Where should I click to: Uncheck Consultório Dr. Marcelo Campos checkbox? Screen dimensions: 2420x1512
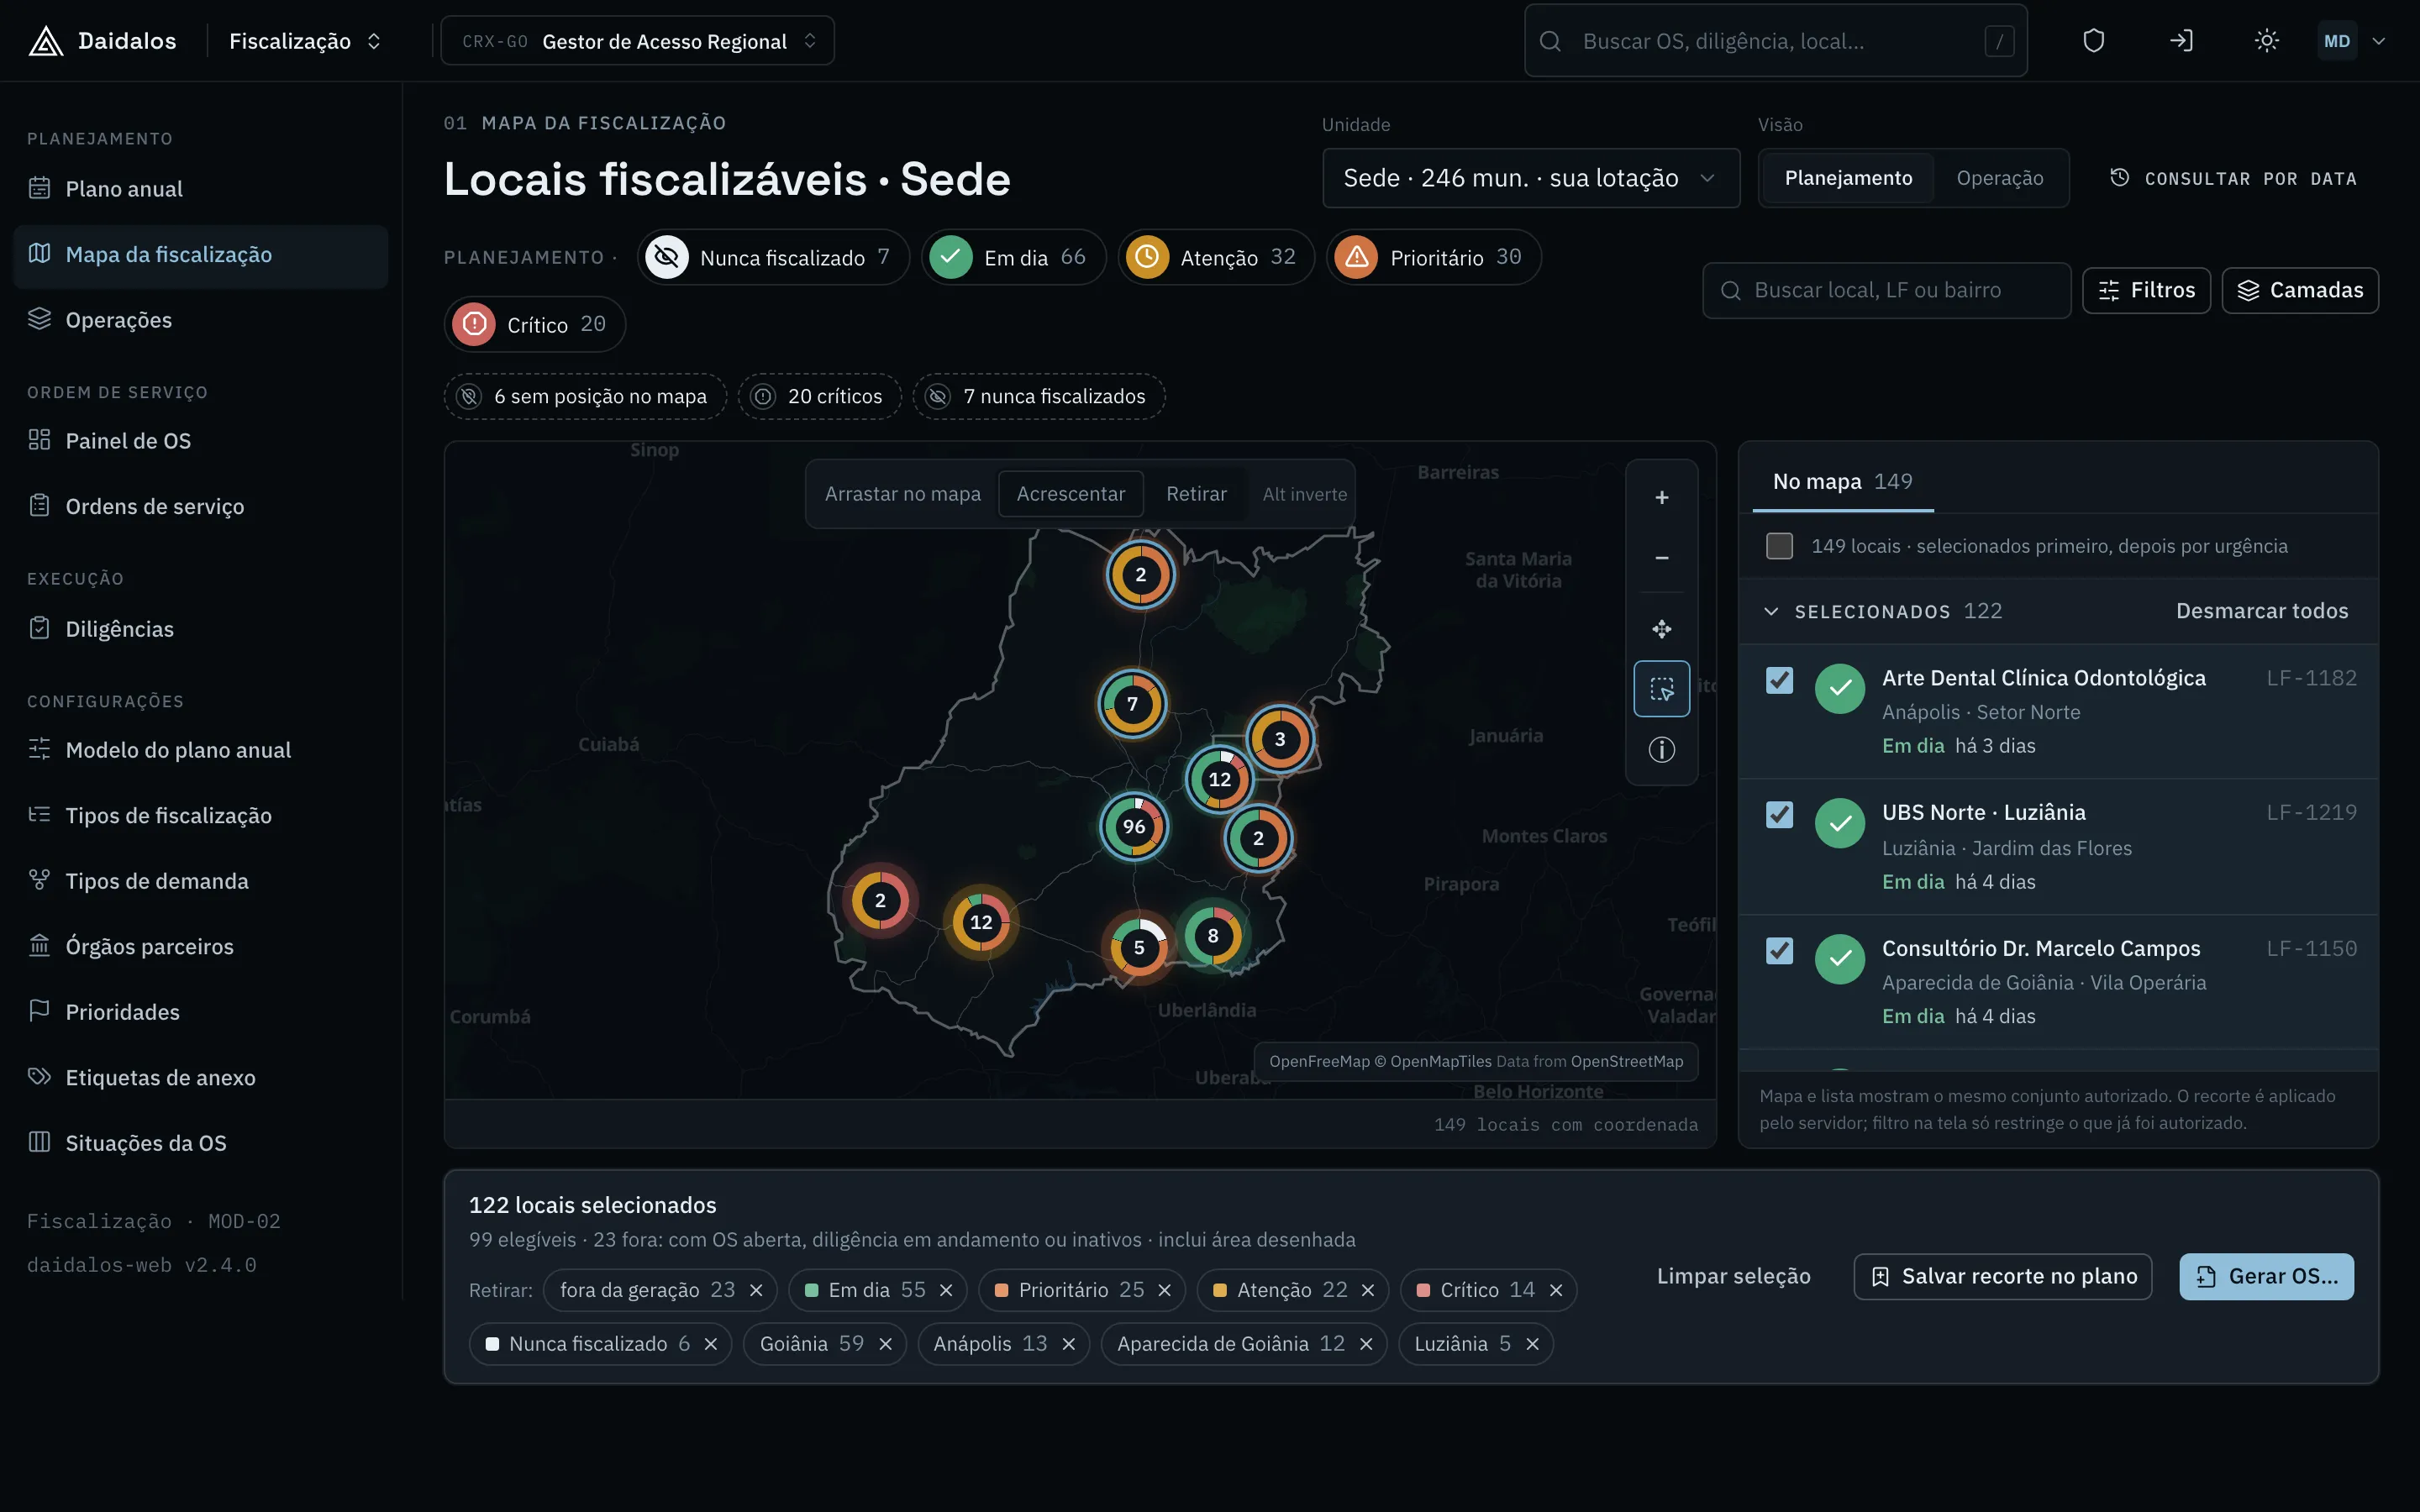1779,950
